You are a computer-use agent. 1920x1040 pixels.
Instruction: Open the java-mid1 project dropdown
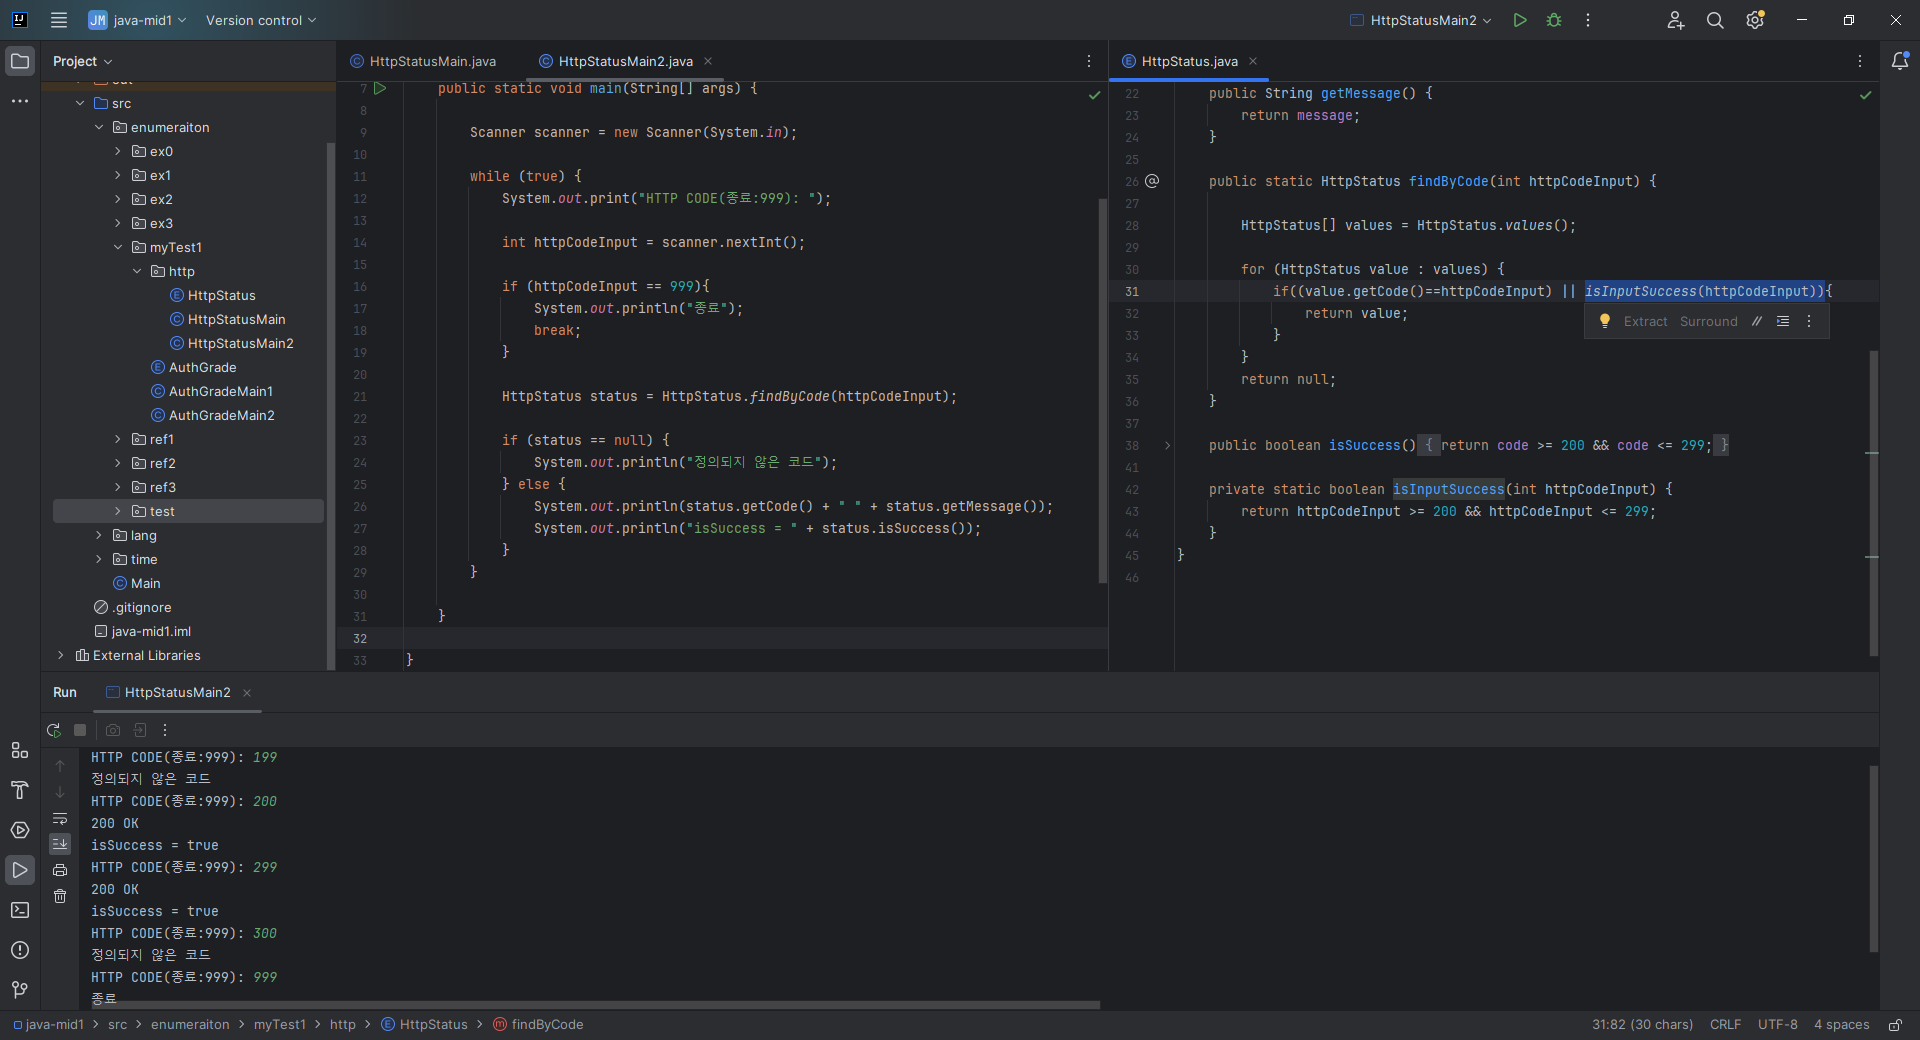pyautogui.click(x=138, y=20)
